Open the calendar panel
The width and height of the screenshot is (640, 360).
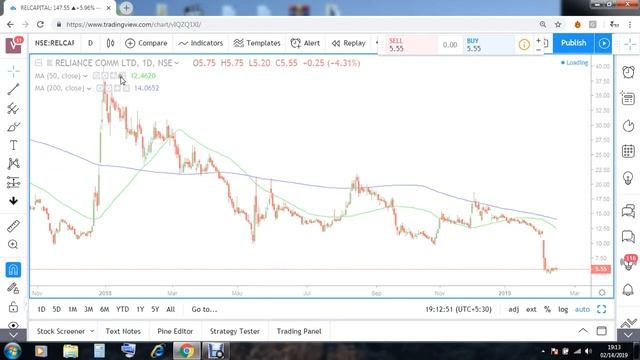(x=628, y=151)
